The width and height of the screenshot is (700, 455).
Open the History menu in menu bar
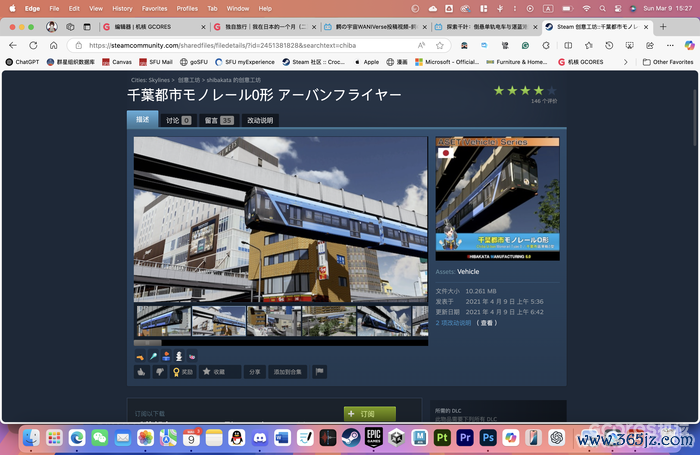(x=122, y=8)
